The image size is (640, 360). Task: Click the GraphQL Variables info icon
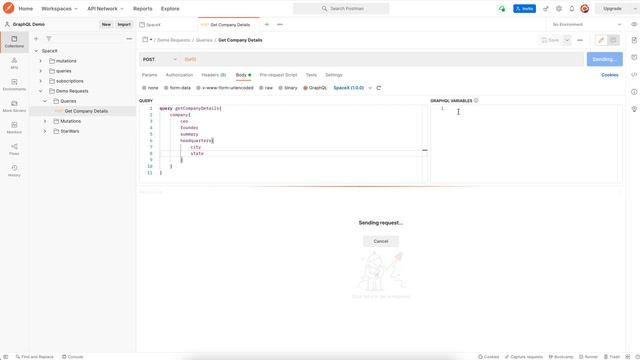pos(476,100)
